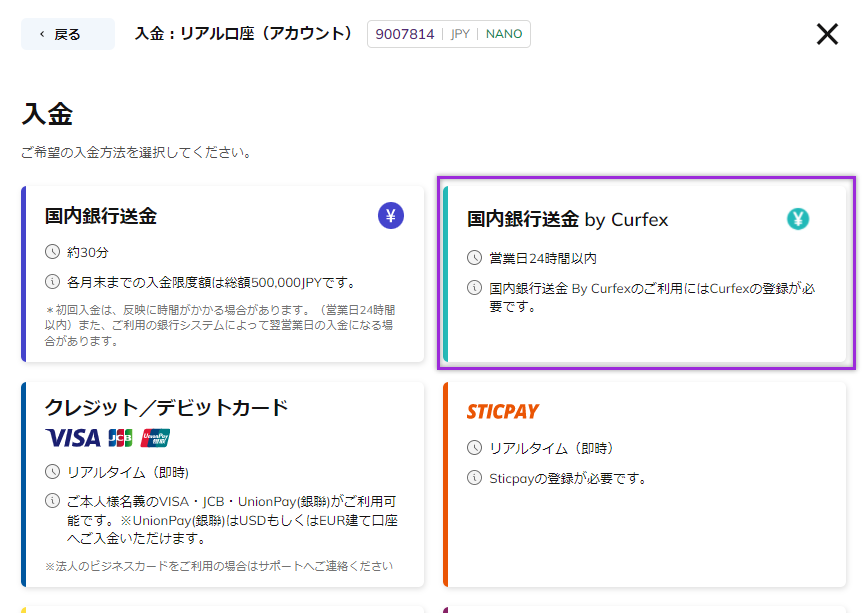Click the VISA logo
Viewport: 863px width, 613px height.
[73, 438]
